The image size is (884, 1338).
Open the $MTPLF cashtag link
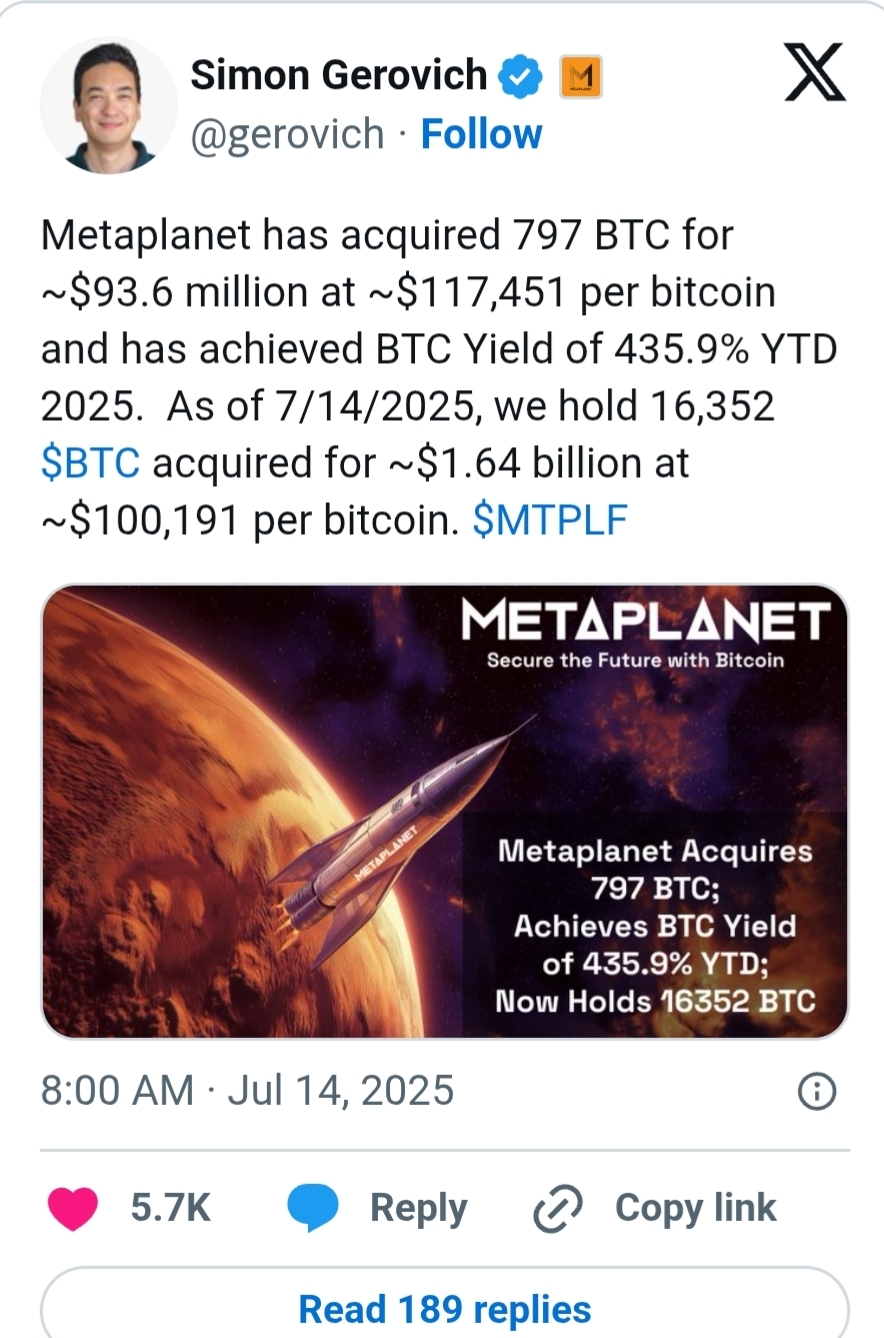click(x=549, y=521)
